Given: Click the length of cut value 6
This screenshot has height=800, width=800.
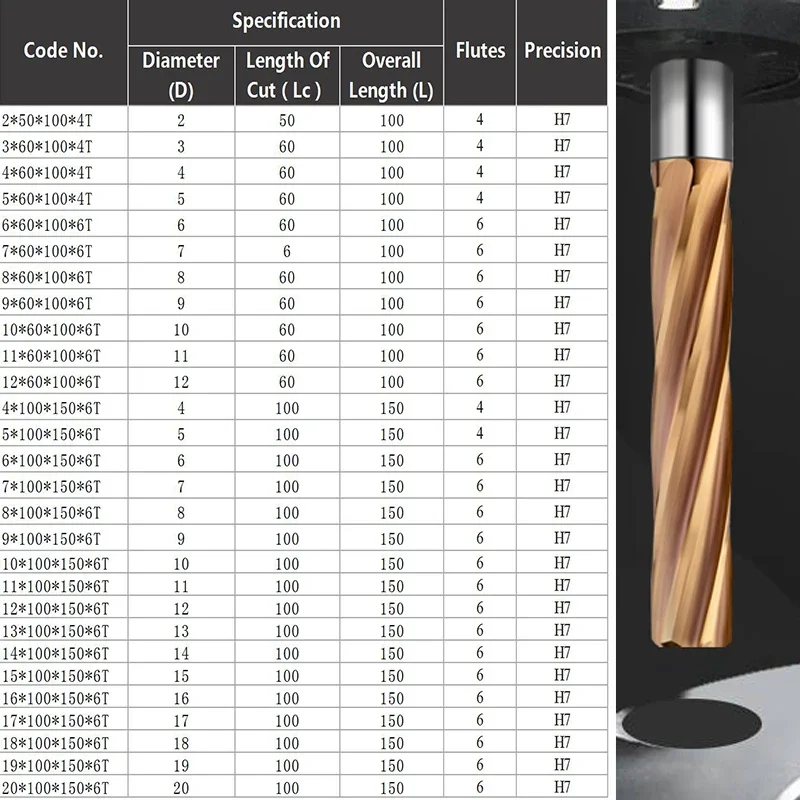Looking at the screenshot, I should click(287, 251).
